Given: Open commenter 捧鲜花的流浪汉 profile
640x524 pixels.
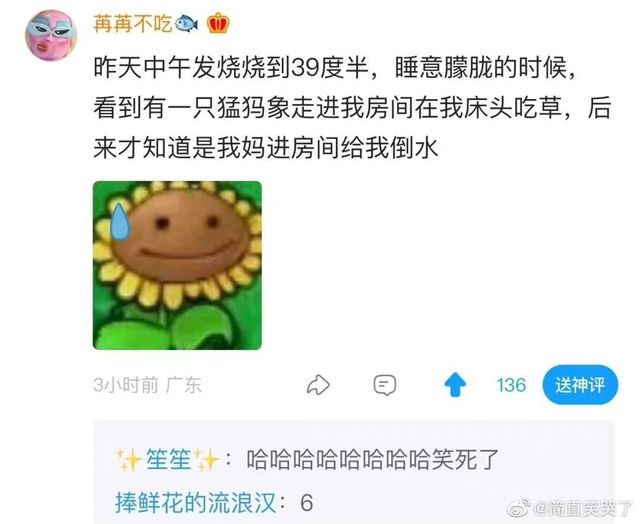Looking at the screenshot, I should 196,502.
